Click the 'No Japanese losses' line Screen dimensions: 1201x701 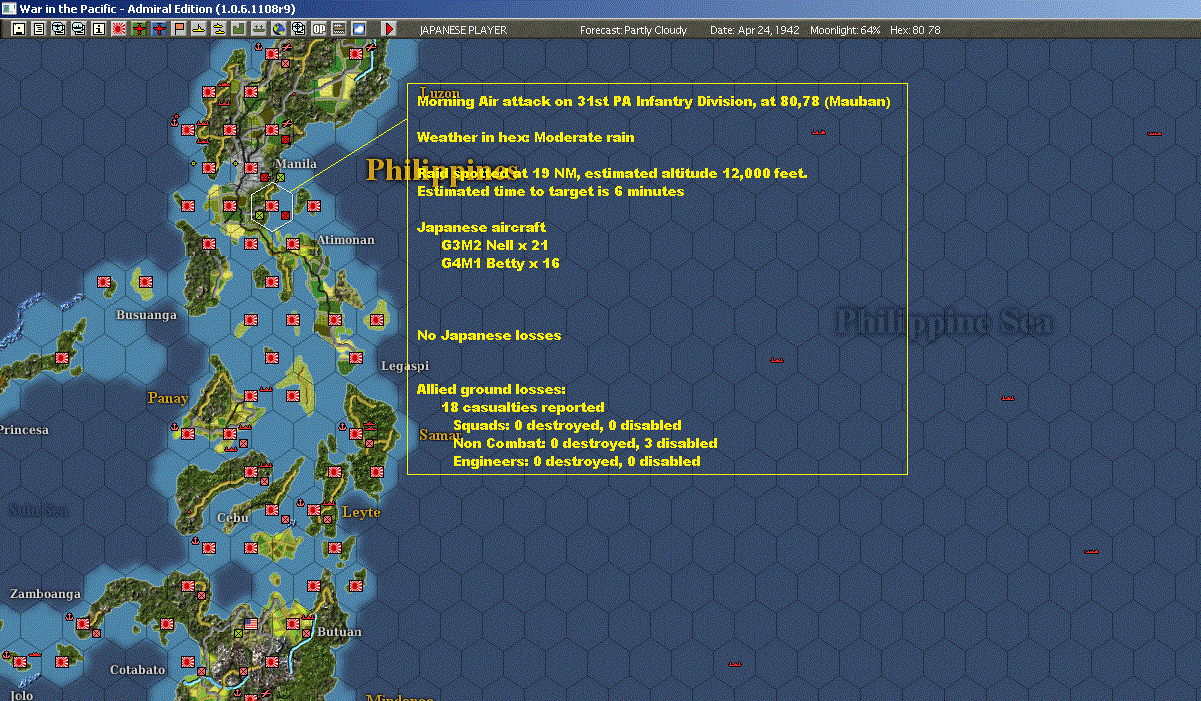tap(489, 335)
